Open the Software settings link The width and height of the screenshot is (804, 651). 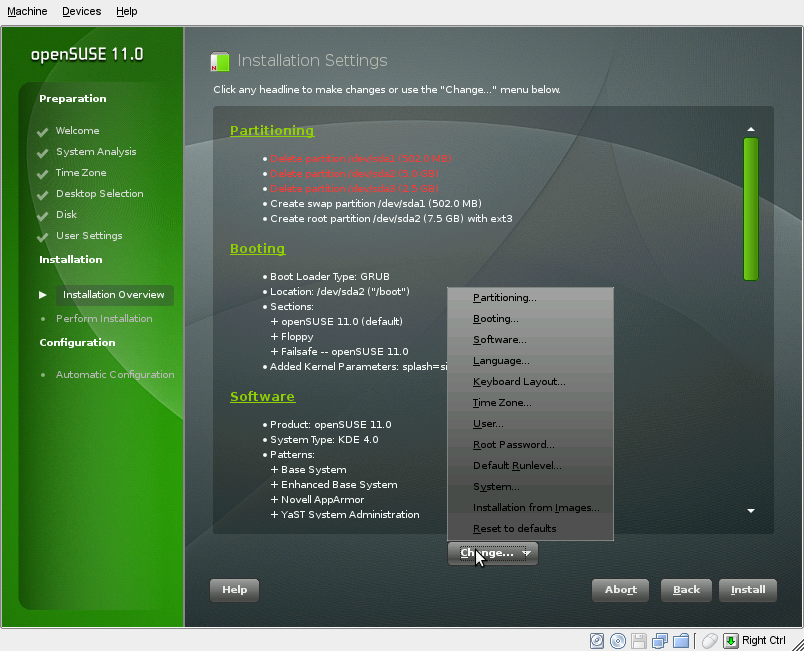click(262, 396)
